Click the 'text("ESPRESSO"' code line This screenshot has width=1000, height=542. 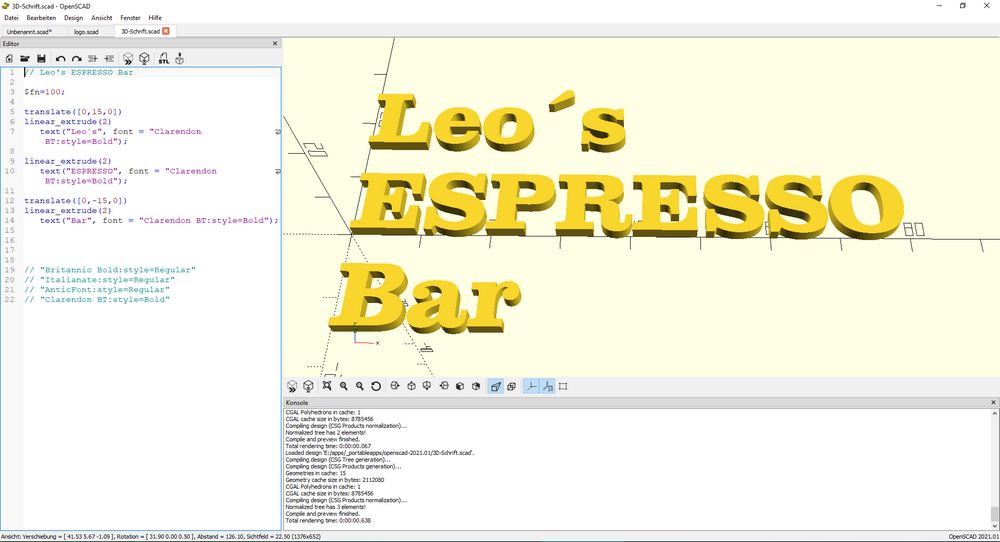pos(128,171)
